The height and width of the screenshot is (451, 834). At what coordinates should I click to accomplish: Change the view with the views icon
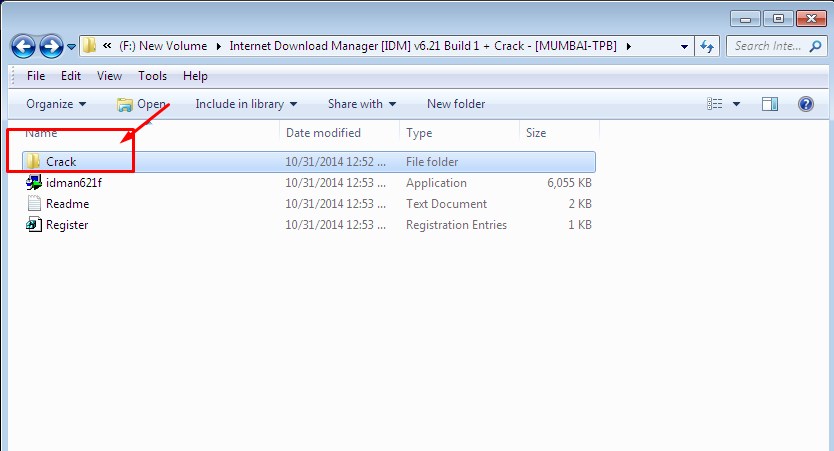click(x=714, y=104)
